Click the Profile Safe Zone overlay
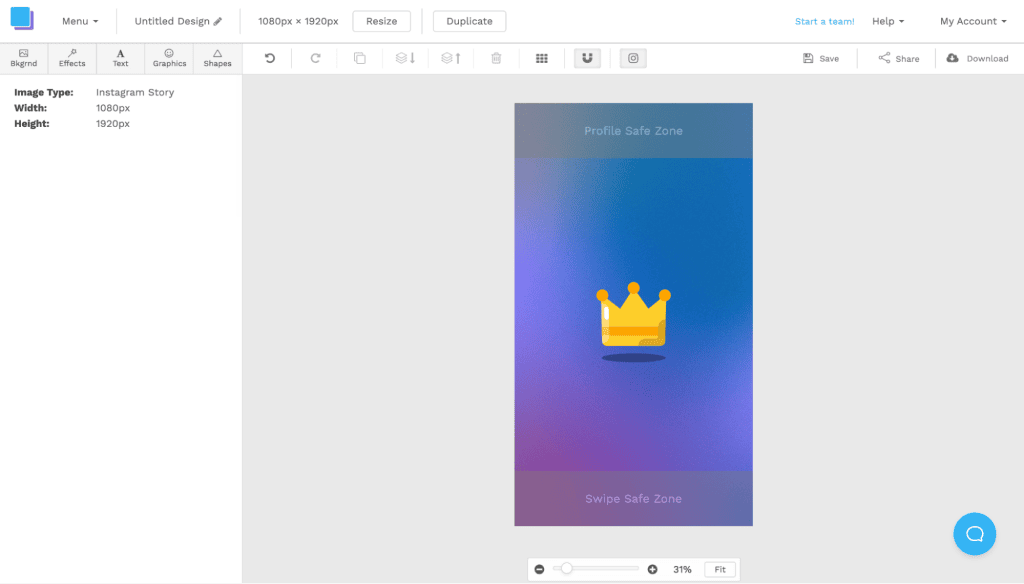 [x=633, y=131]
